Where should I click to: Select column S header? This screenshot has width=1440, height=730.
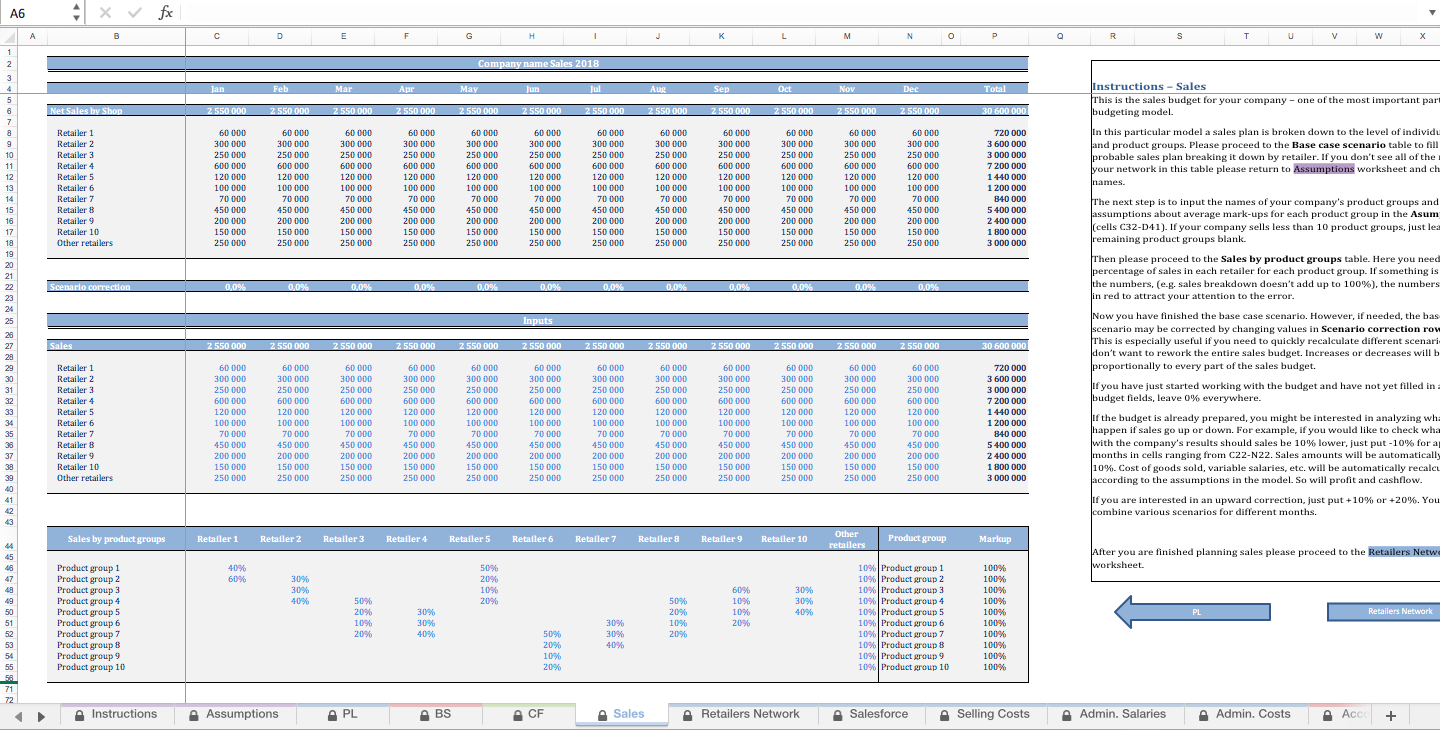point(1179,37)
